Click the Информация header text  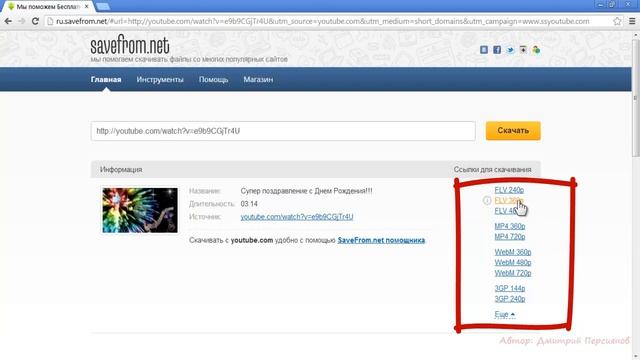[121, 169]
